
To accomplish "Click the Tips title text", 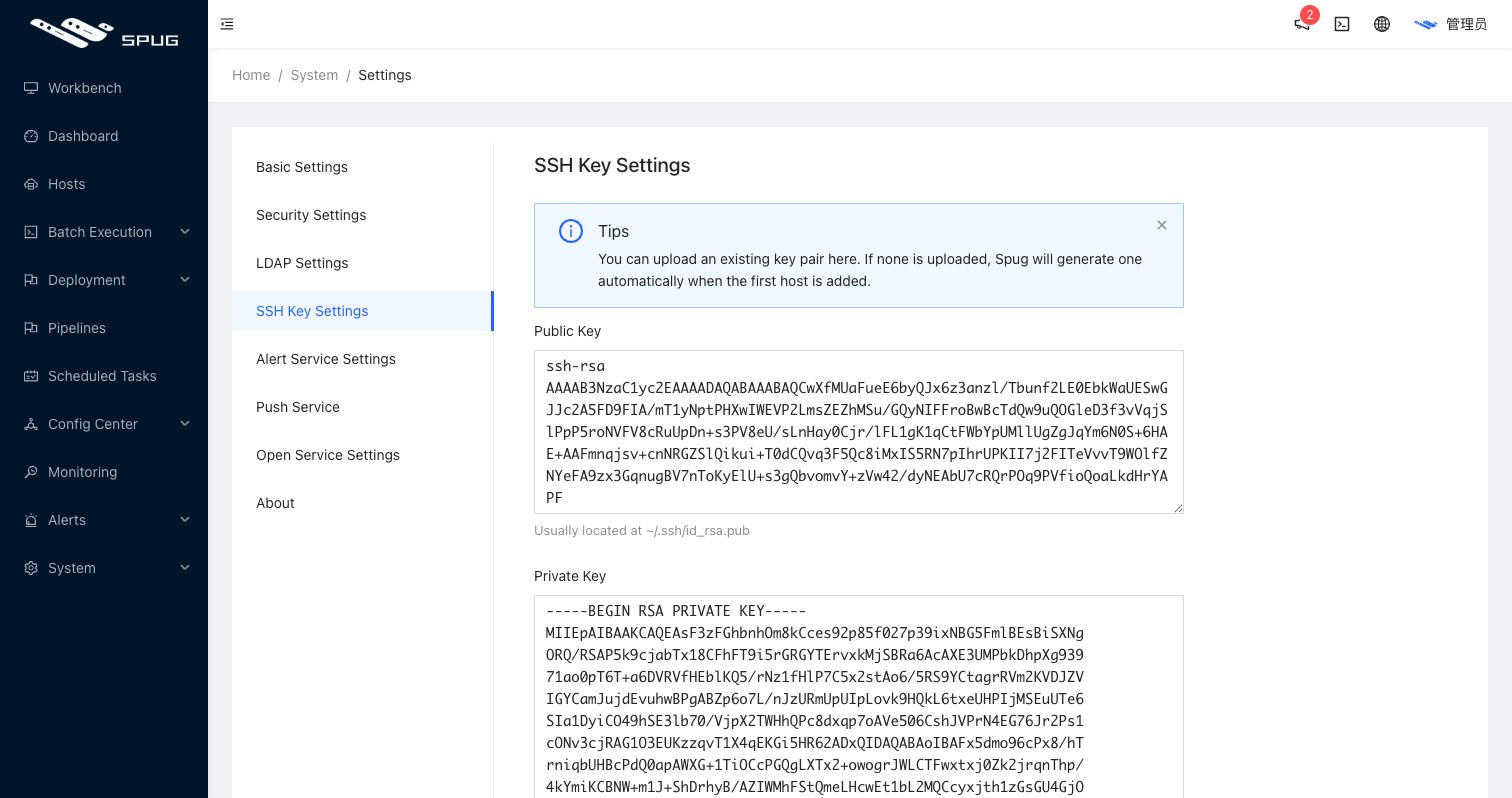I will (613, 231).
